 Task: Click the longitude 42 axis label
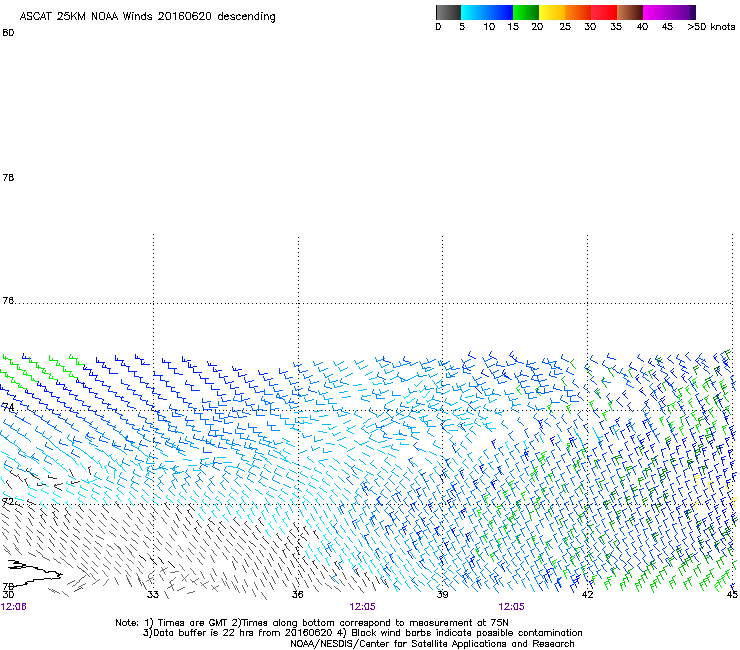[x=587, y=594]
